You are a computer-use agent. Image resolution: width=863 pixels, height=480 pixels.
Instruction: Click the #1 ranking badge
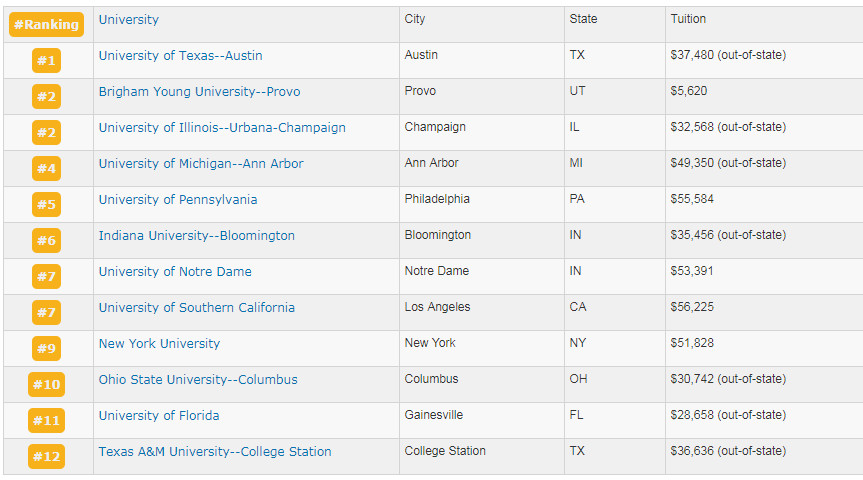(47, 61)
